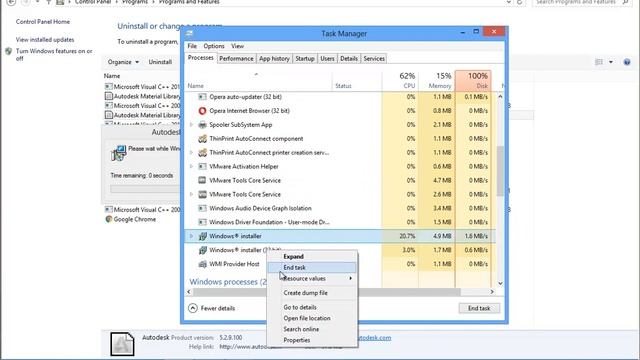Screen dimensions: 640x360
Task: Choose Expand from the context menu
Action: [312, 256]
